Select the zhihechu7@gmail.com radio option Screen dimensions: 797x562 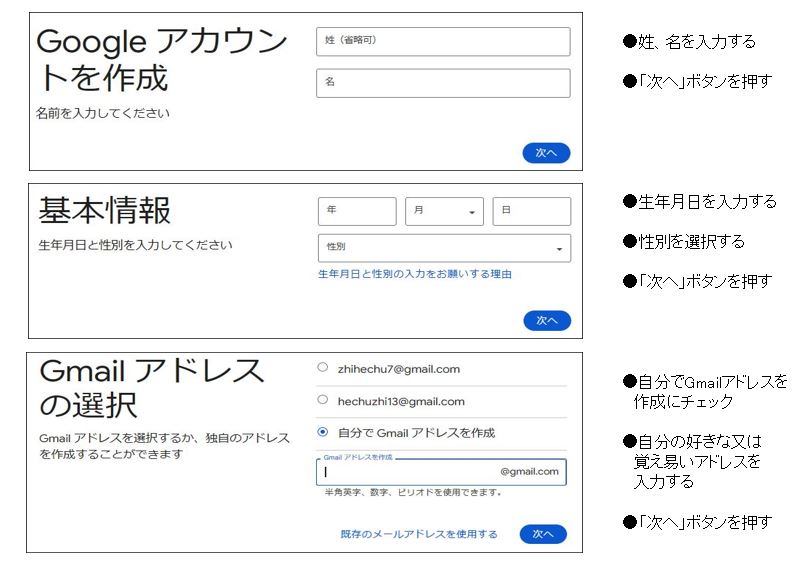click(x=322, y=368)
